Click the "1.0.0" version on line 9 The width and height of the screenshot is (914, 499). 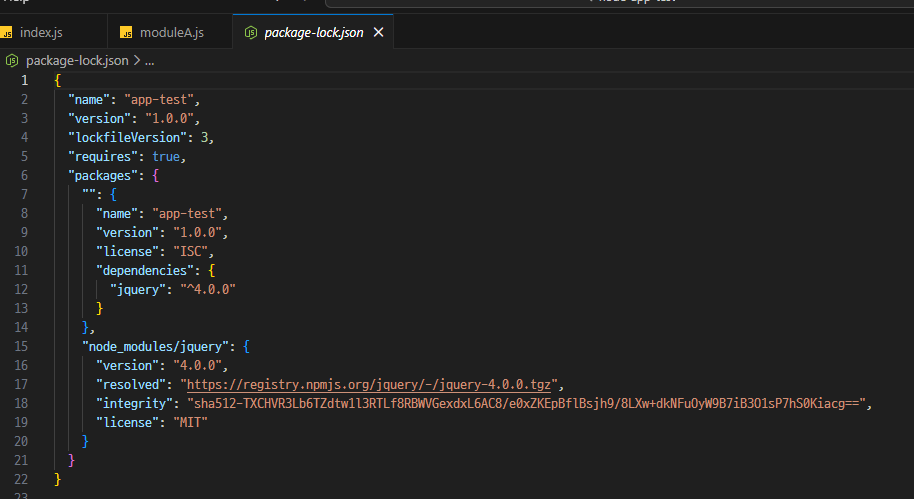[198, 233]
